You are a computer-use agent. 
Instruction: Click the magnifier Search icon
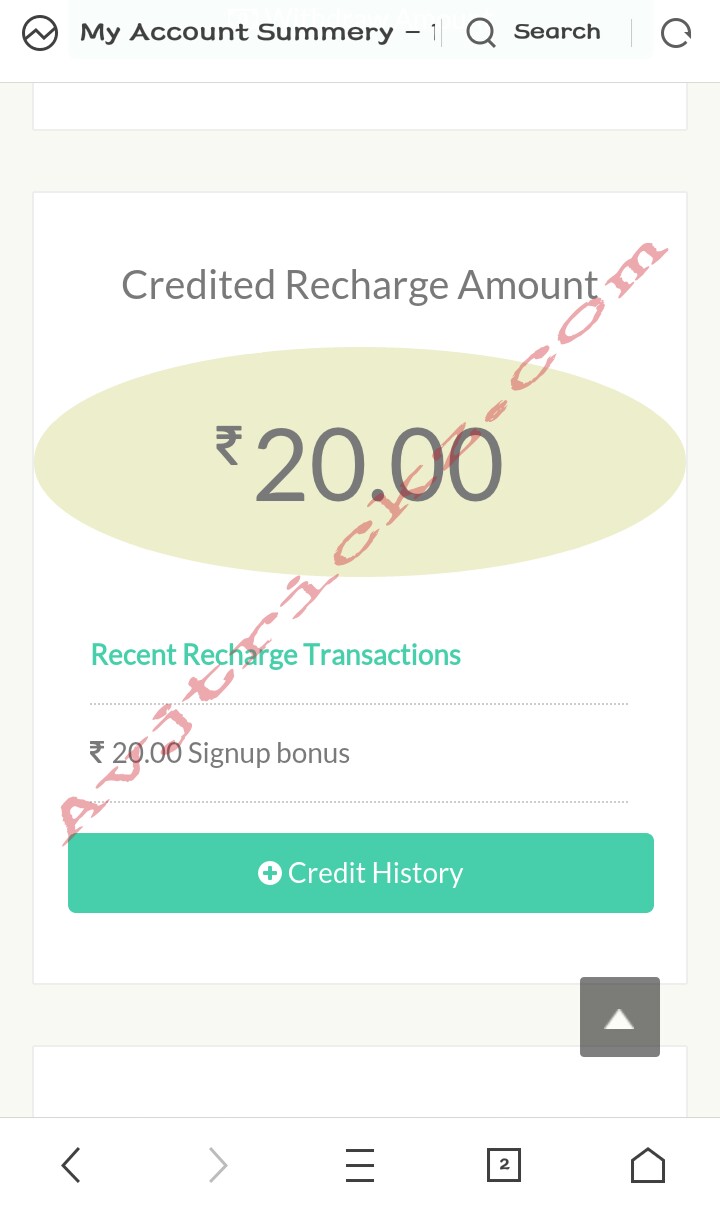click(x=481, y=34)
